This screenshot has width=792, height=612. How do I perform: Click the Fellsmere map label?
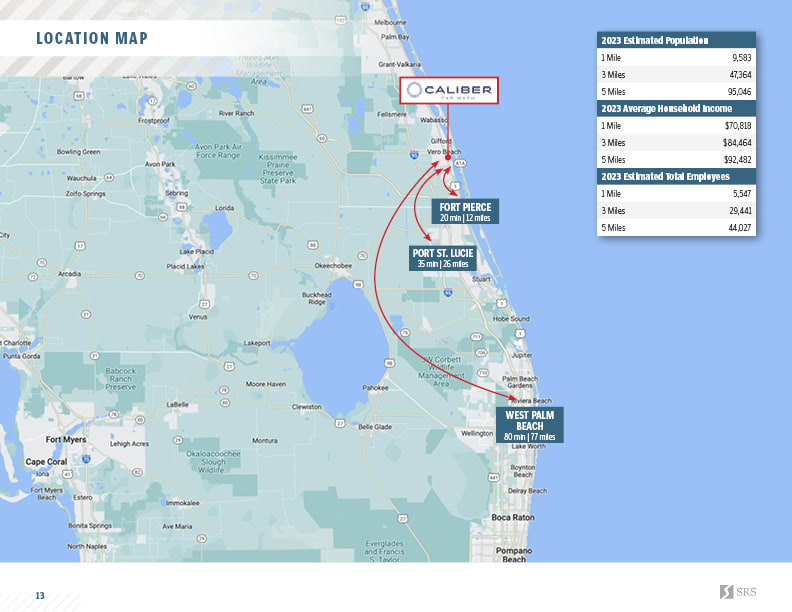[391, 115]
